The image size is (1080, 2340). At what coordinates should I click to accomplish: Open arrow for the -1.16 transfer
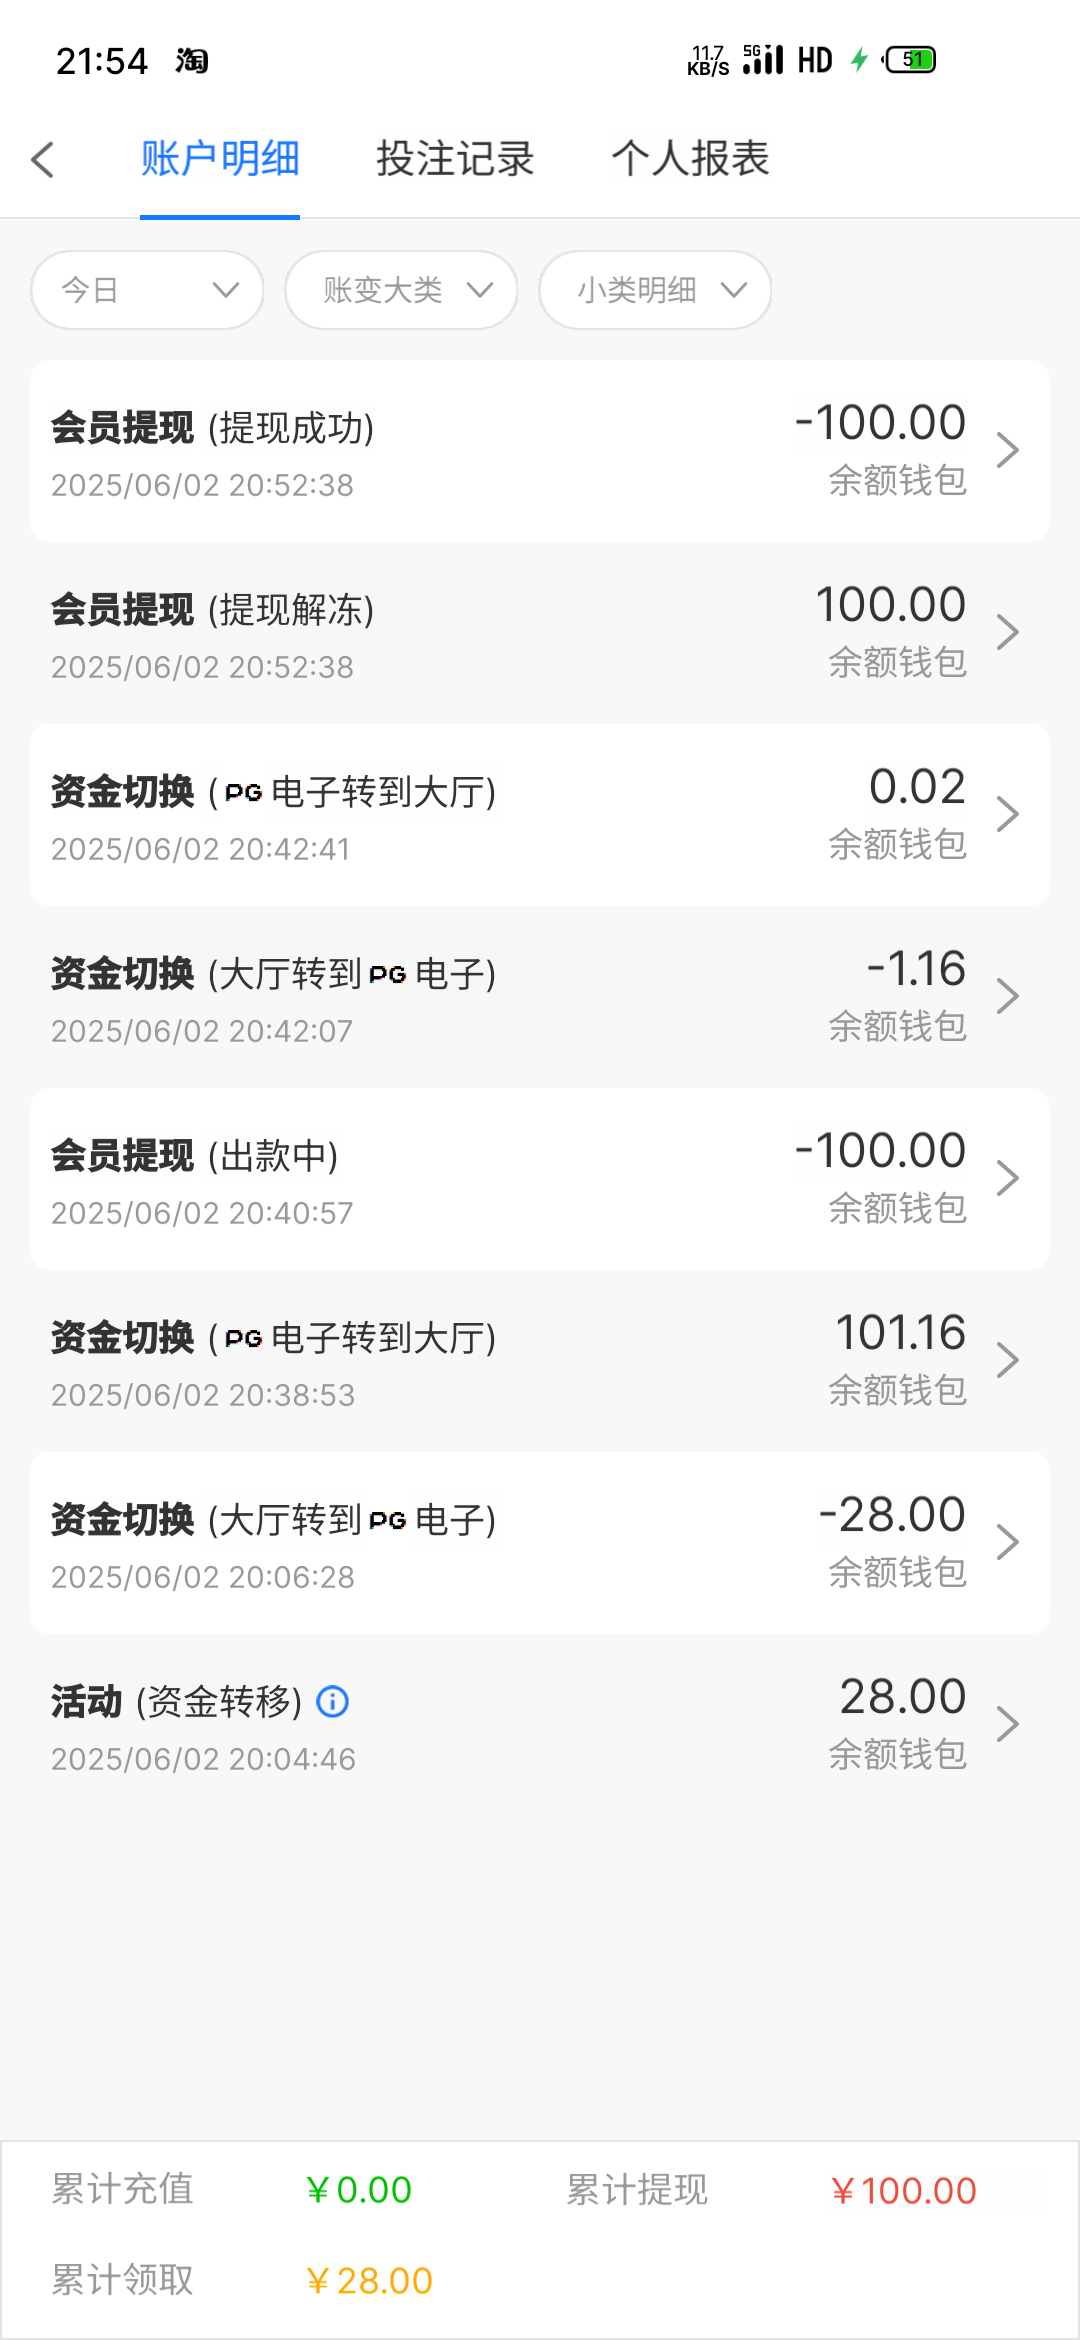[x=1007, y=997]
